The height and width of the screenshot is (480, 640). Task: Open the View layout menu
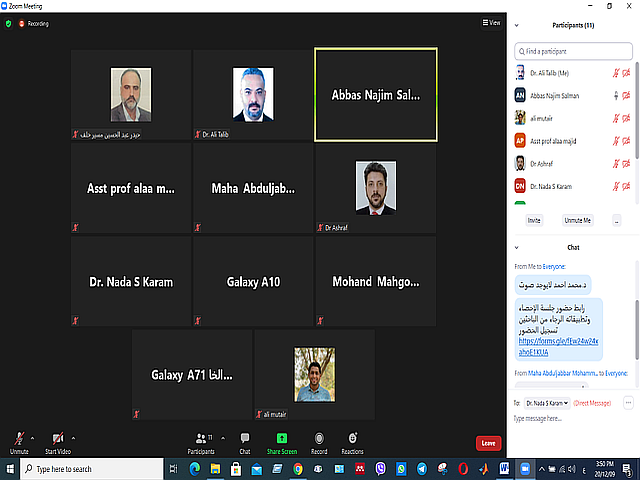coord(490,22)
